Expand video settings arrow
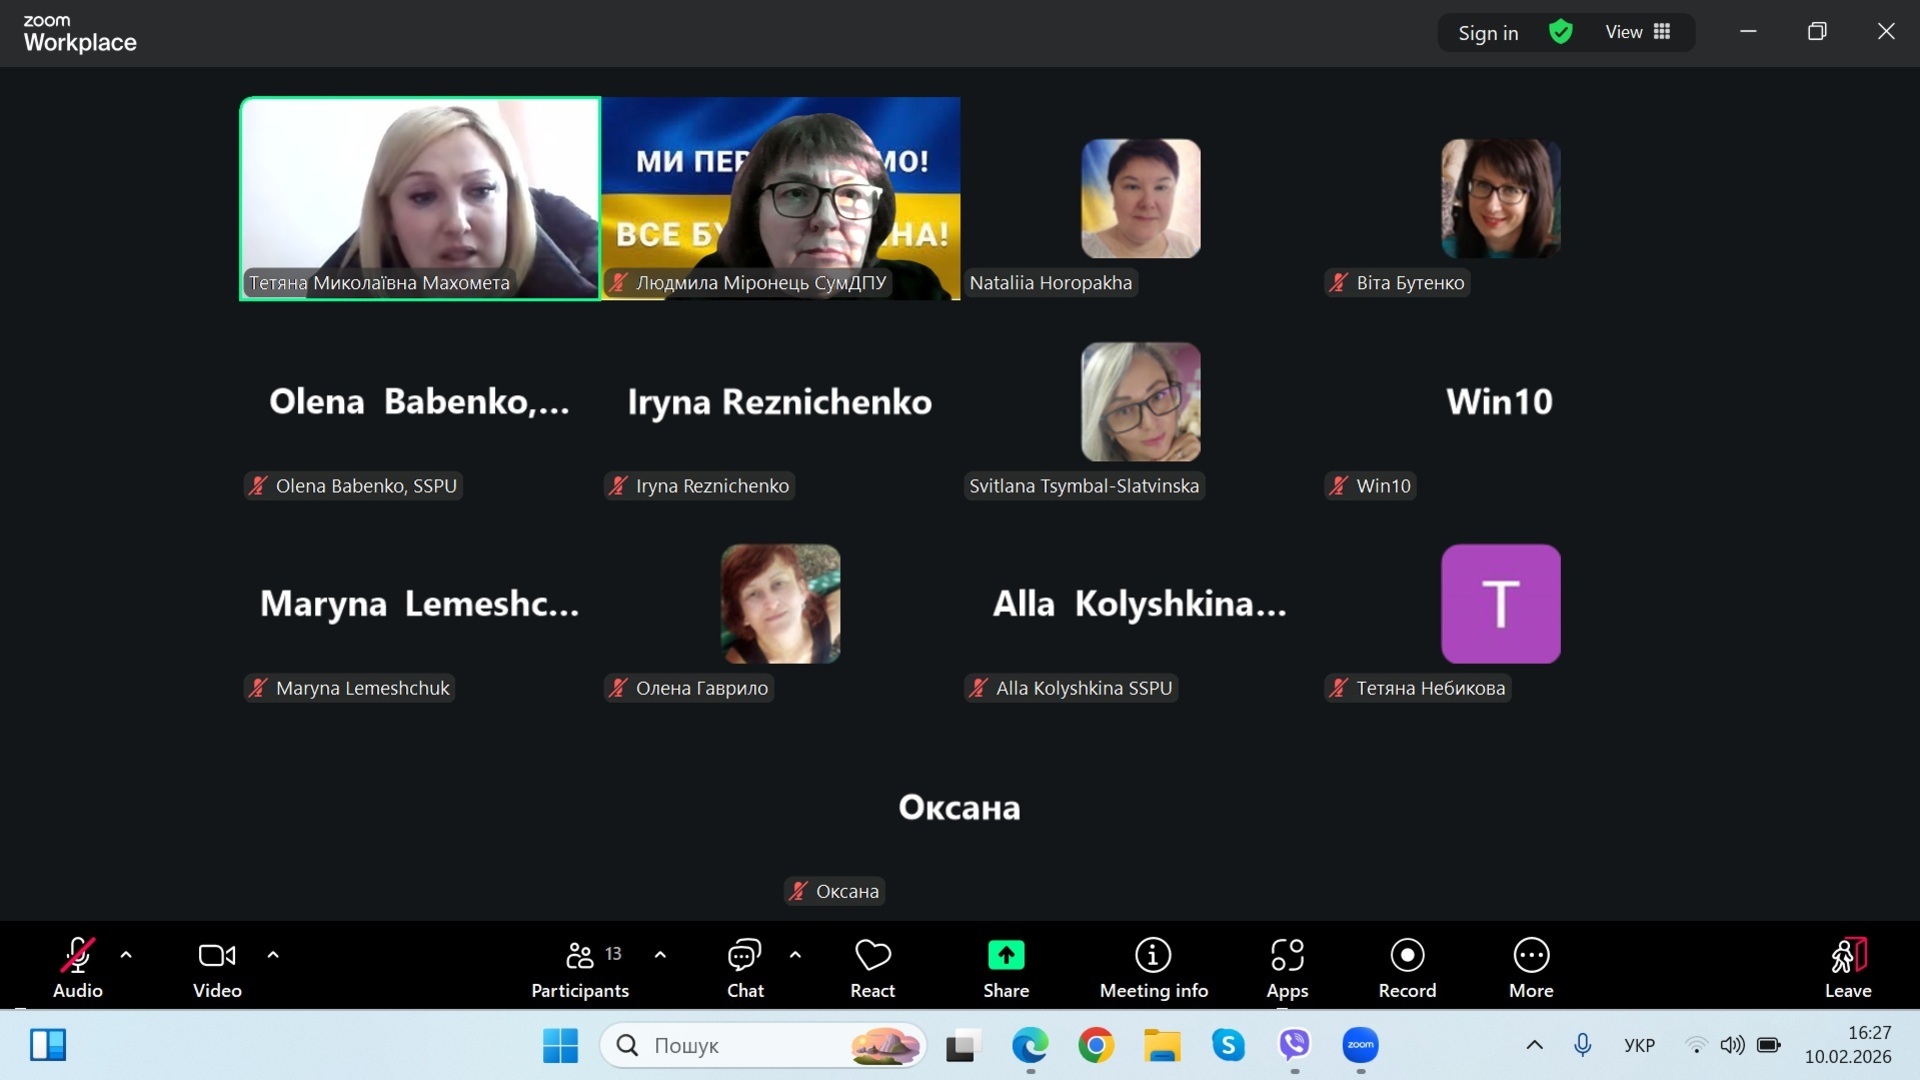 [273, 955]
